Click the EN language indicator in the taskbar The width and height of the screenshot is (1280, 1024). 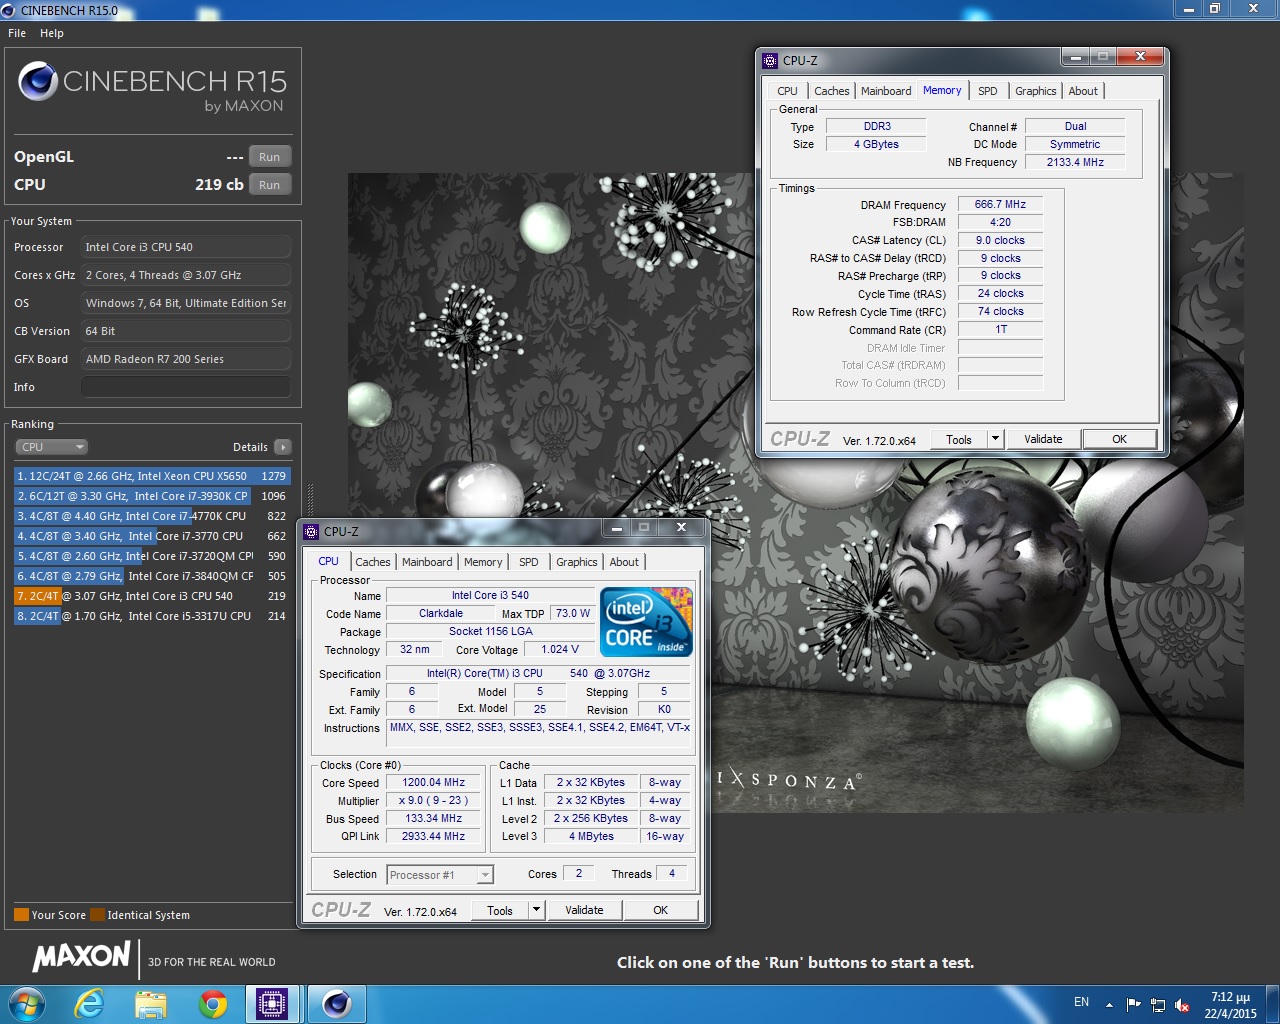point(1081,1002)
